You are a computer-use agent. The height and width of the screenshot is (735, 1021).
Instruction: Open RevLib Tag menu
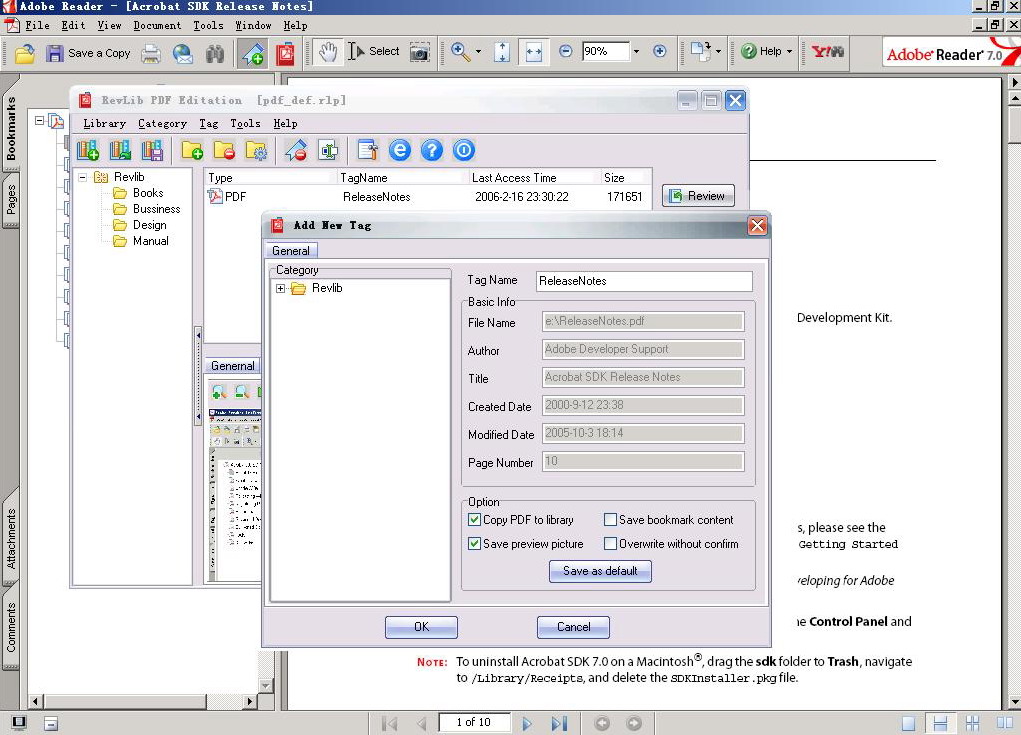[208, 123]
